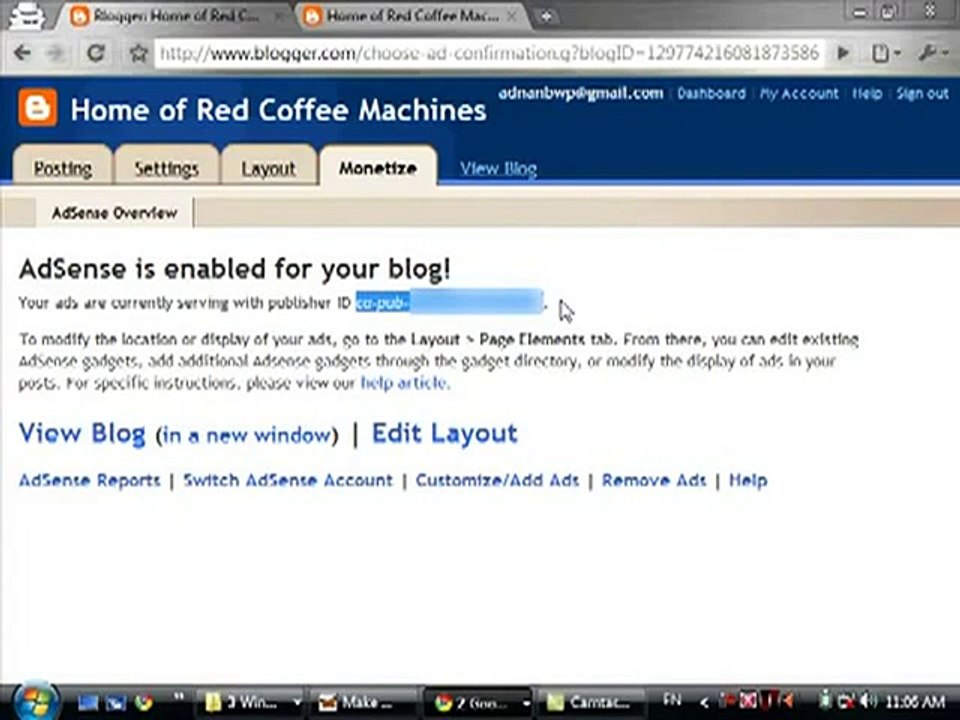Select the AdSense Overview sub-tab
Screen dimensions: 960x720
114,212
